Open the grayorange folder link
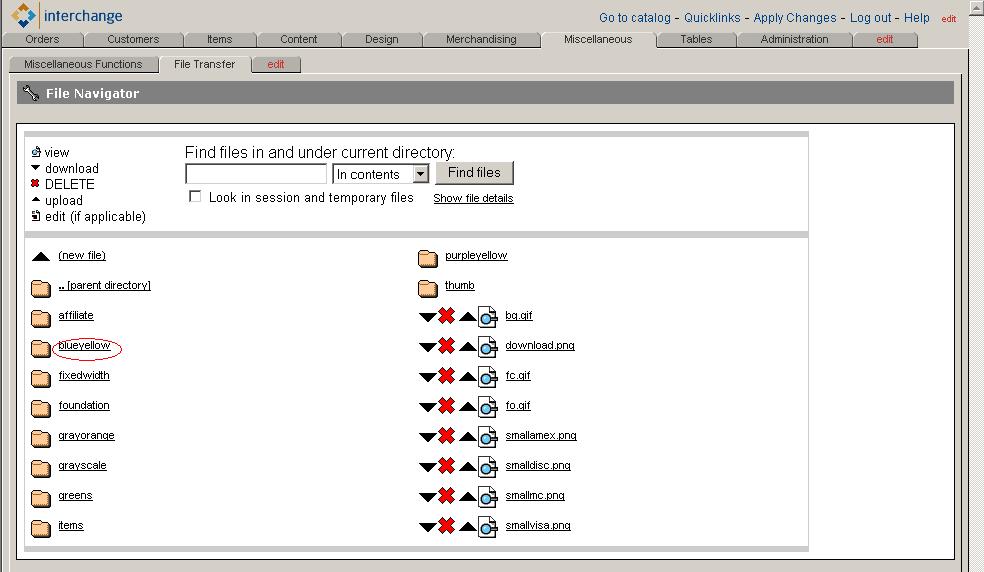 click(x=87, y=436)
